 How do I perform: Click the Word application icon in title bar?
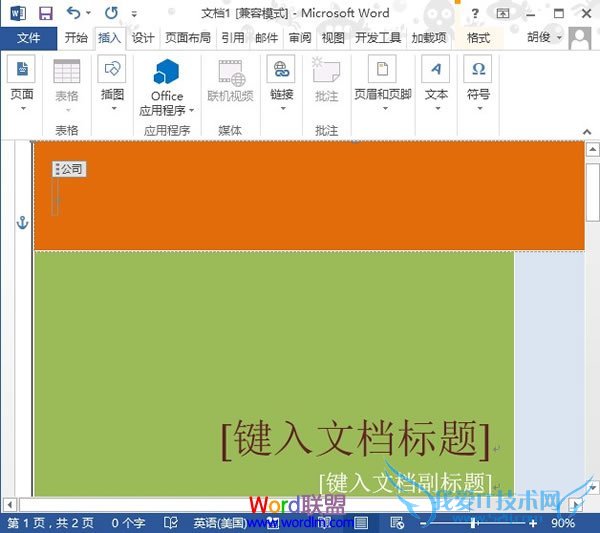pyautogui.click(x=18, y=14)
